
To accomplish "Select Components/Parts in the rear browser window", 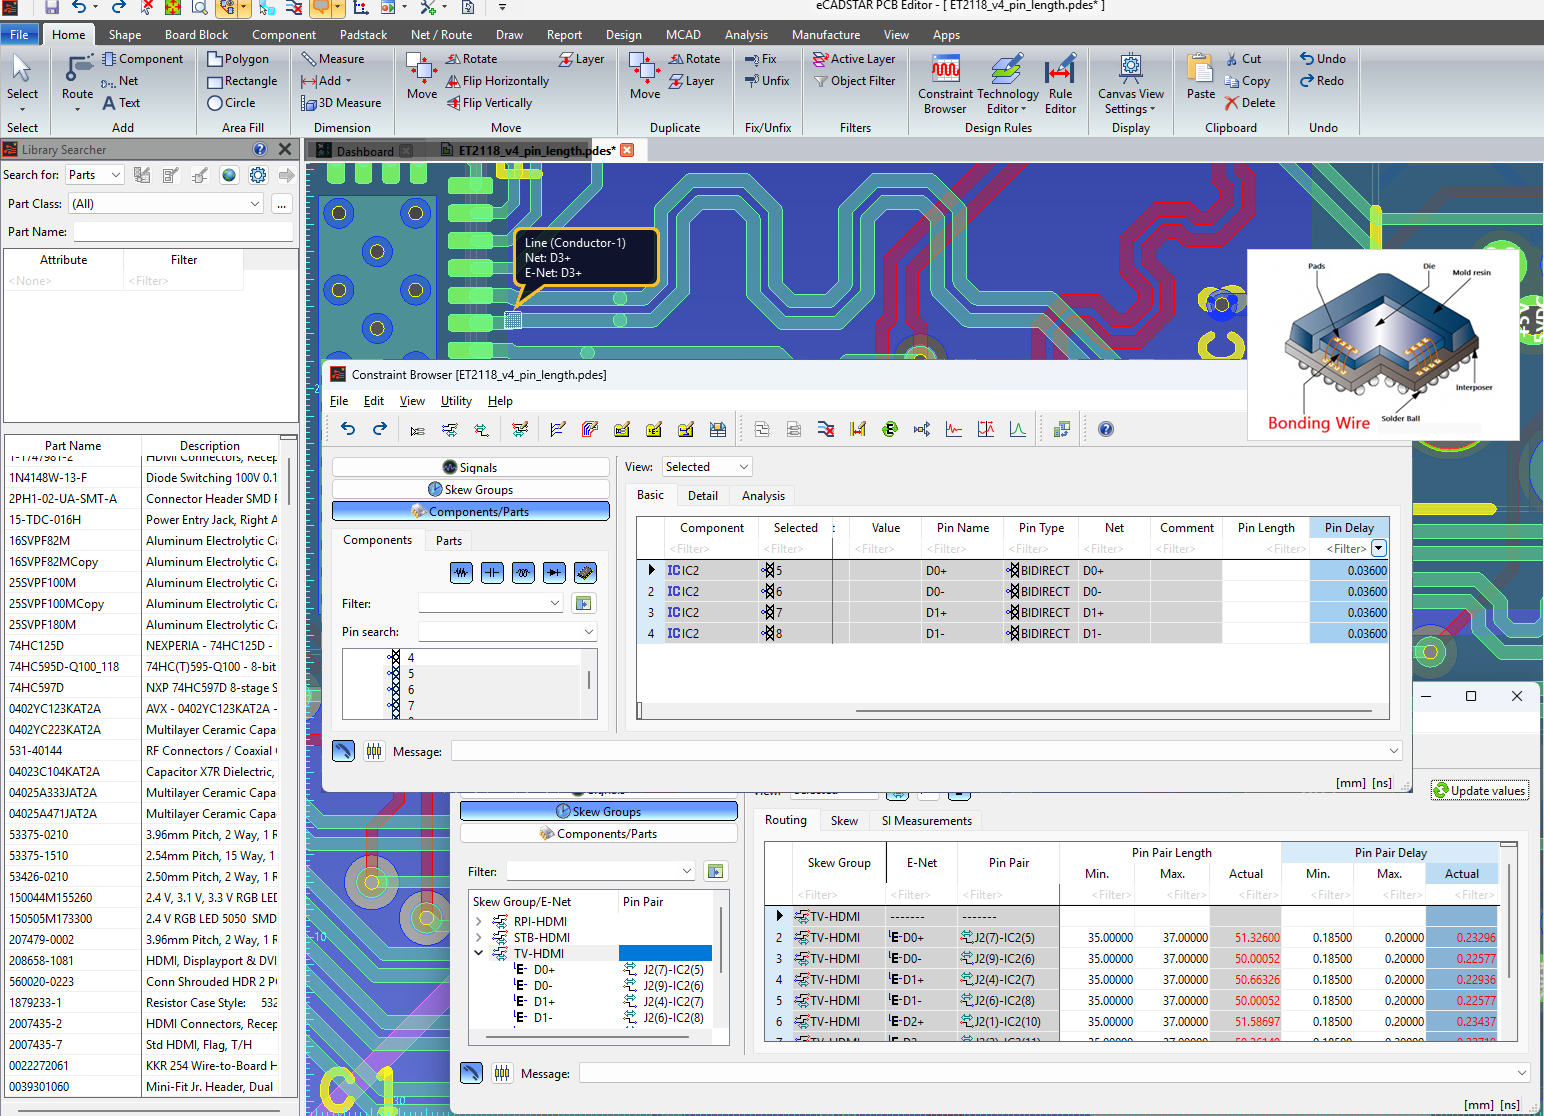I will 598,833.
